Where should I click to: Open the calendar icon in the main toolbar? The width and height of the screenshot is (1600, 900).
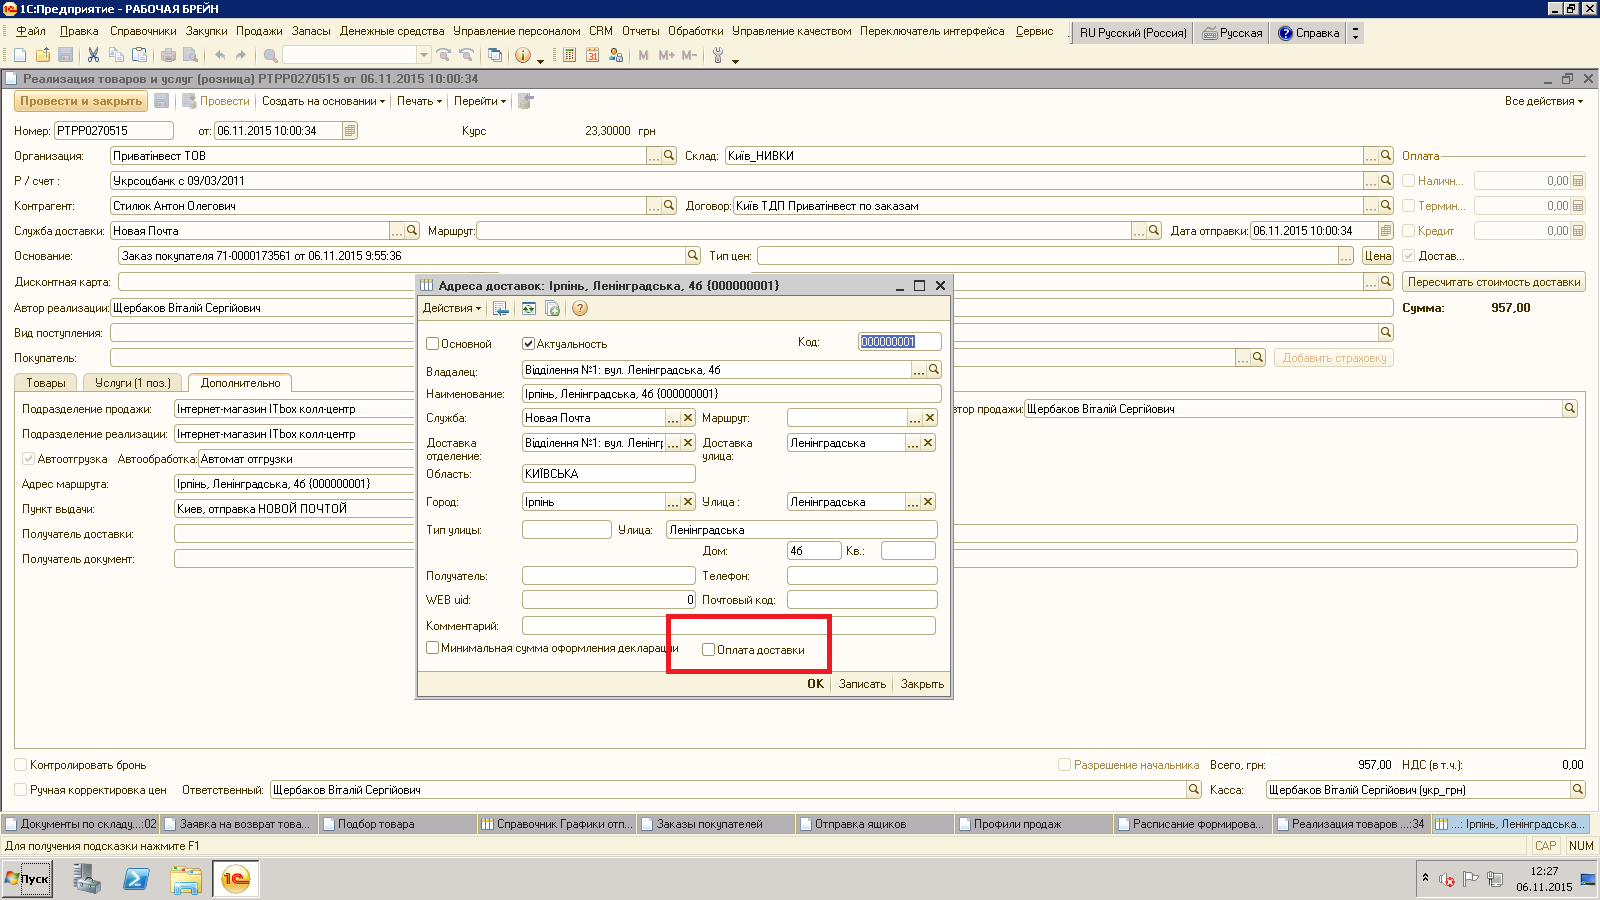(x=593, y=55)
